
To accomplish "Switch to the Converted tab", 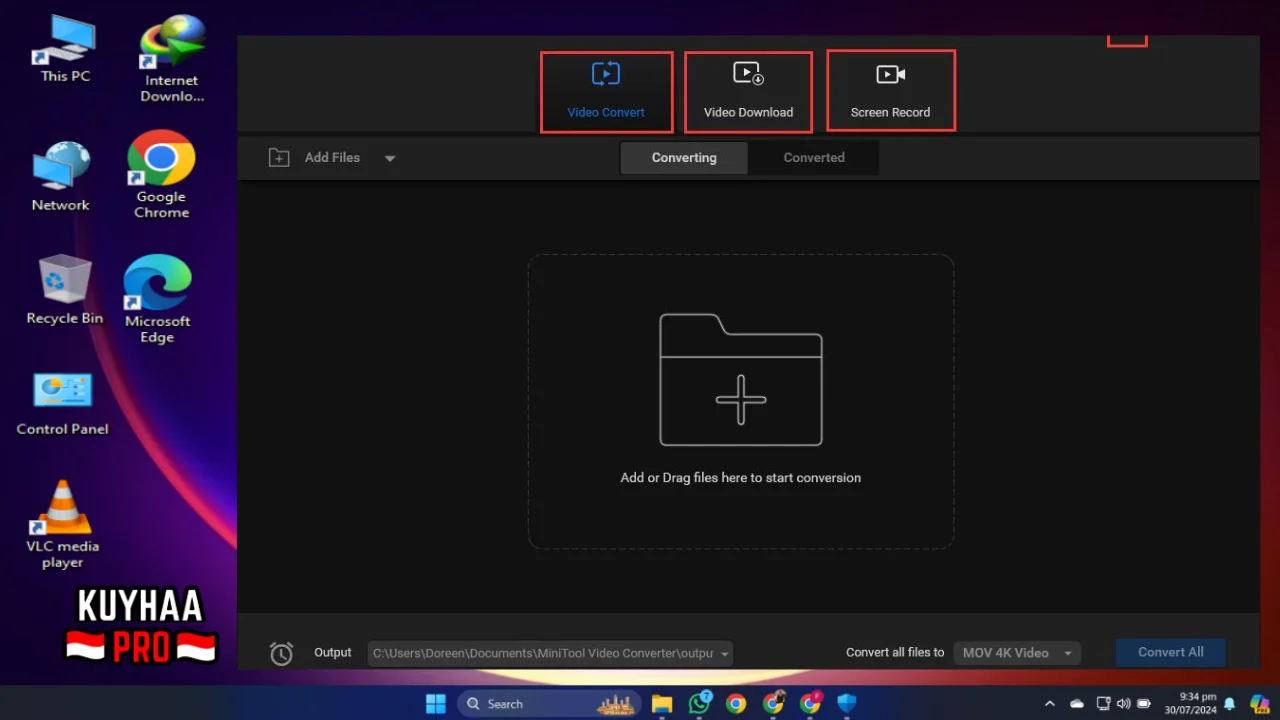I will (814, 158).
